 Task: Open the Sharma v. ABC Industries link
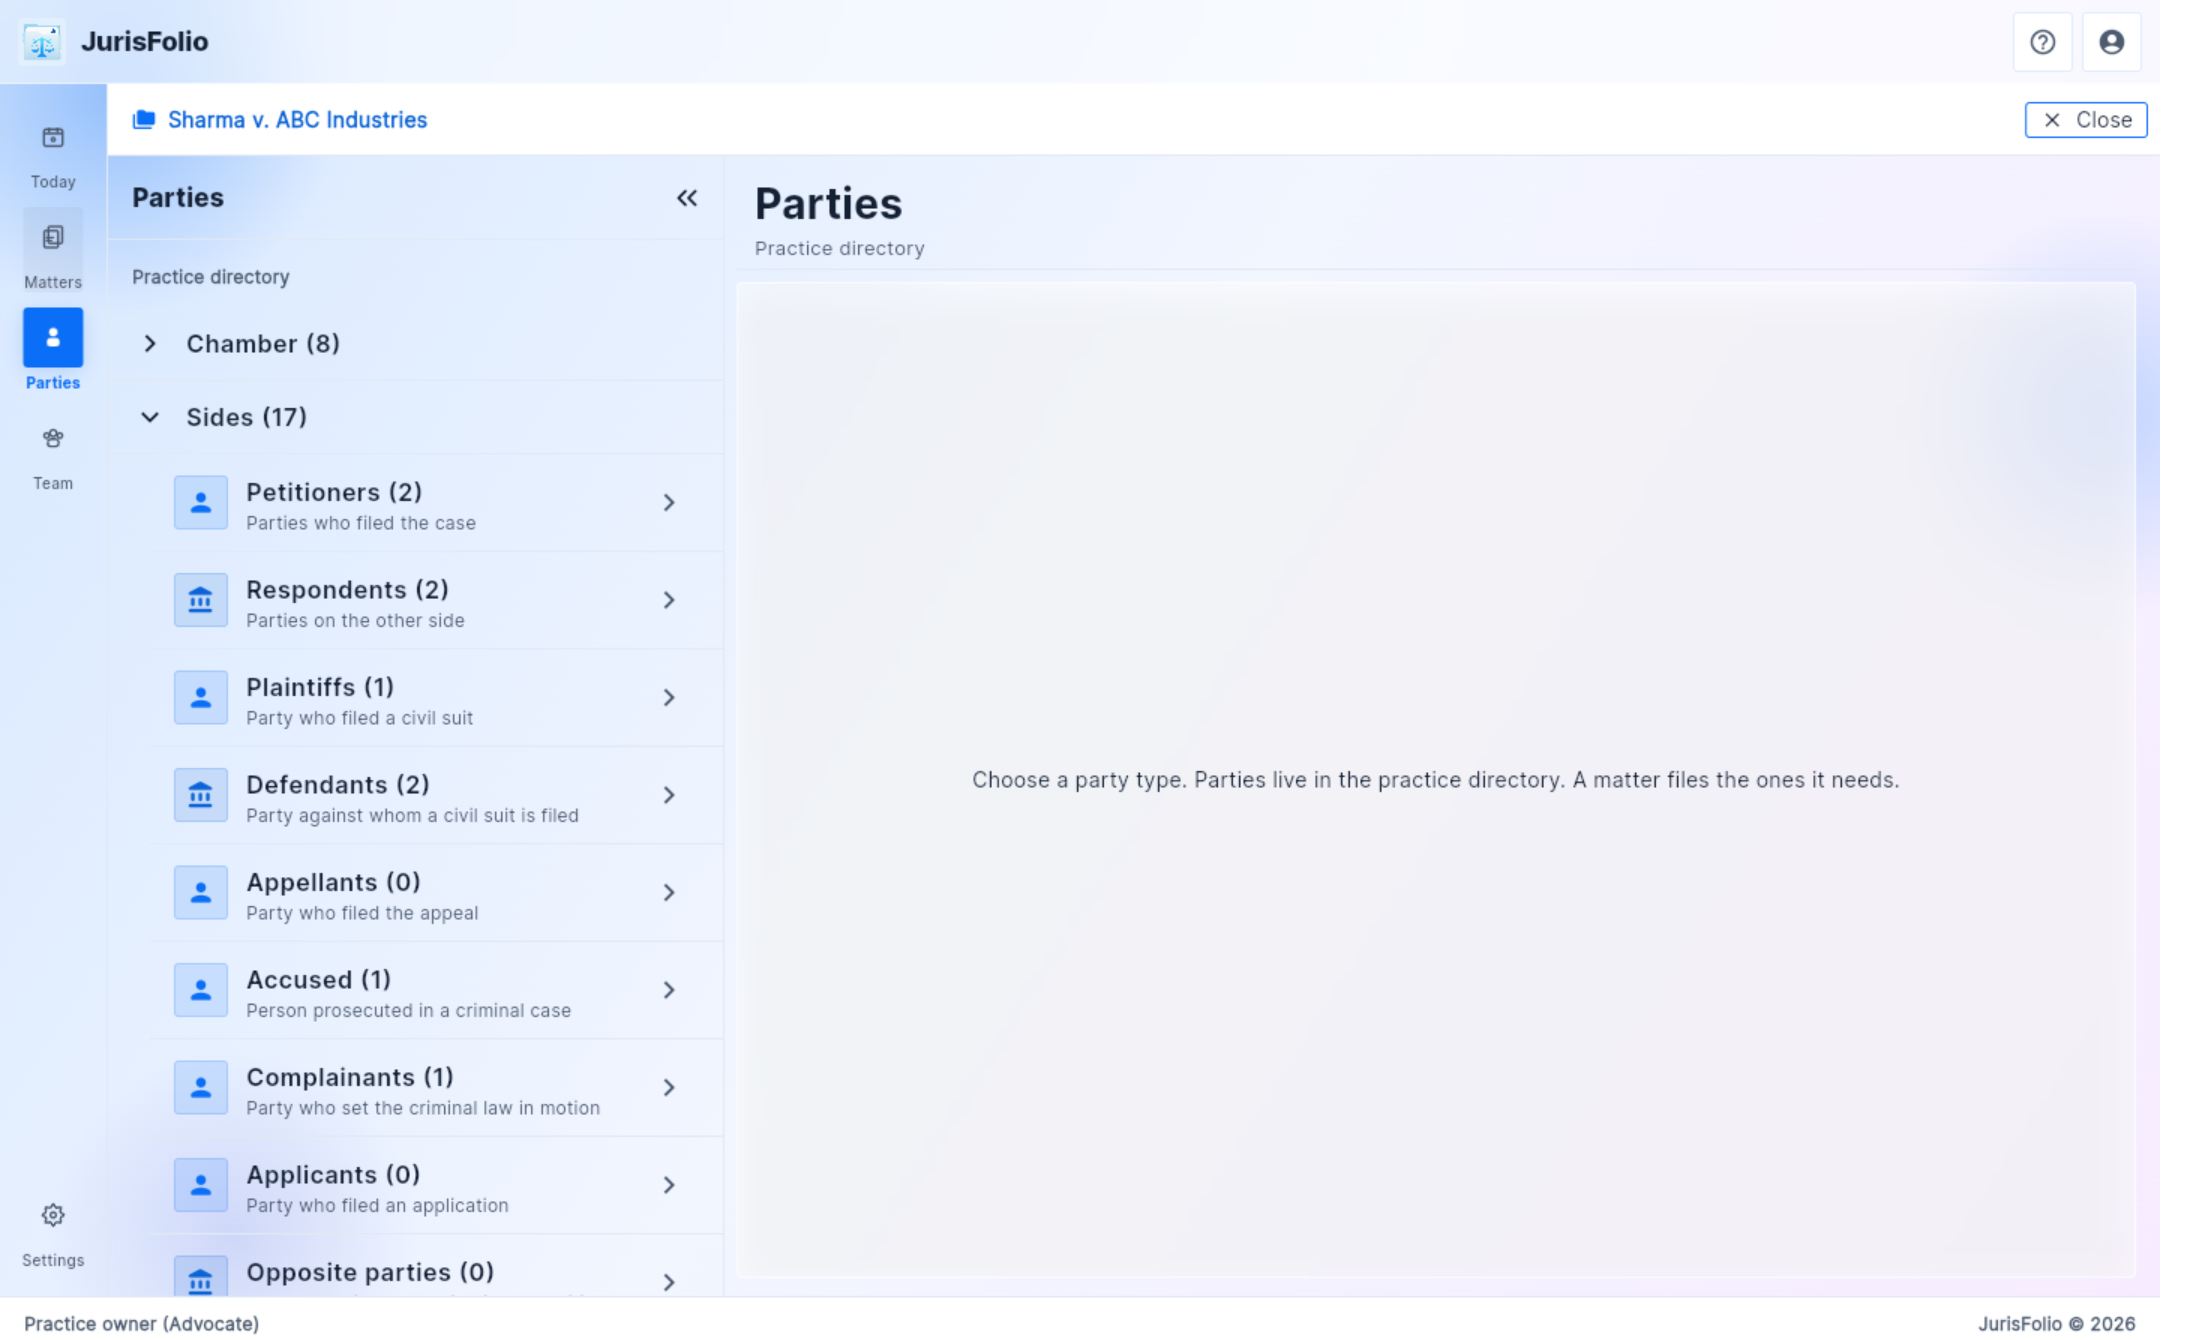[x=297, y=120]
